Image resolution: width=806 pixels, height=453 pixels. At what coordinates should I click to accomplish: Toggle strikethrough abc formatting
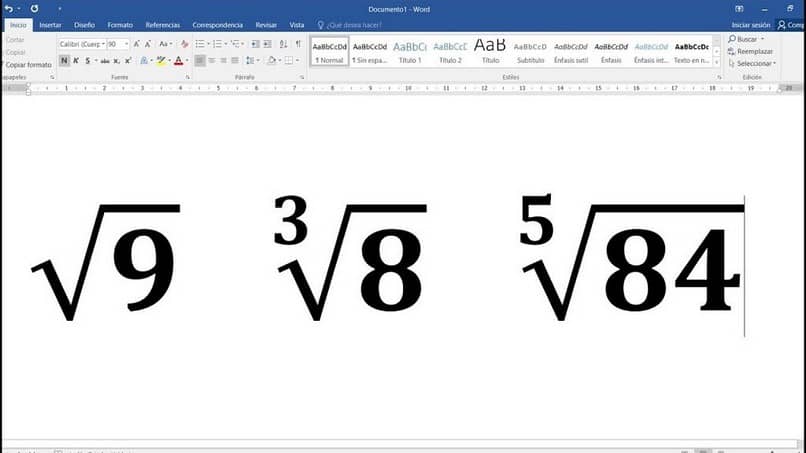pos(105,61)
